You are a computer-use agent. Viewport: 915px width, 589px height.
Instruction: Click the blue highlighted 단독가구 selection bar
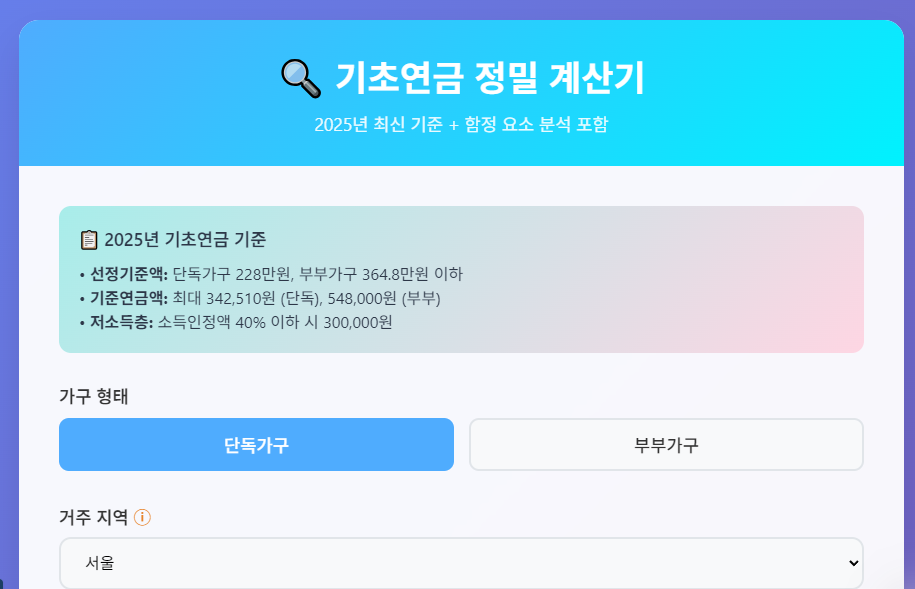[256, 444]
